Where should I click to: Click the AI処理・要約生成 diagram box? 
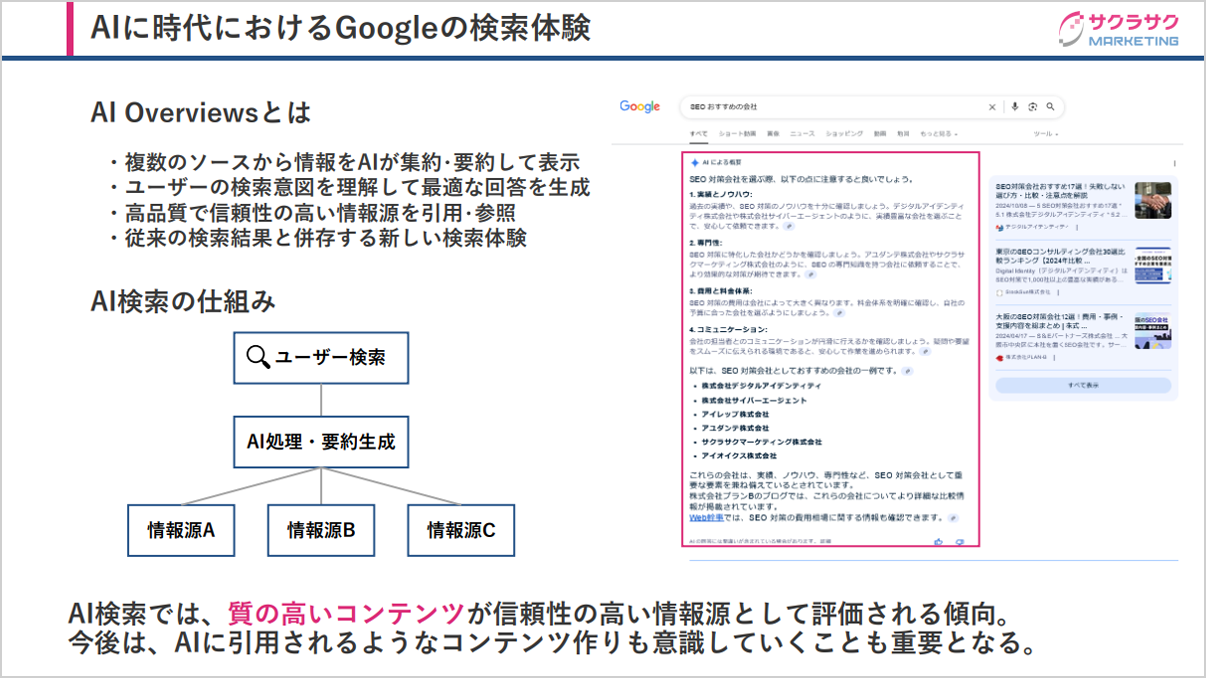point(321,443)
